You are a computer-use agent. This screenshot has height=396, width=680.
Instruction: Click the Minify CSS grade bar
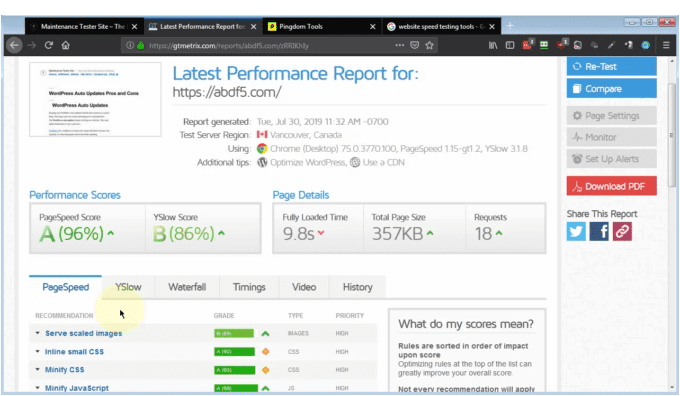point(235,370)
